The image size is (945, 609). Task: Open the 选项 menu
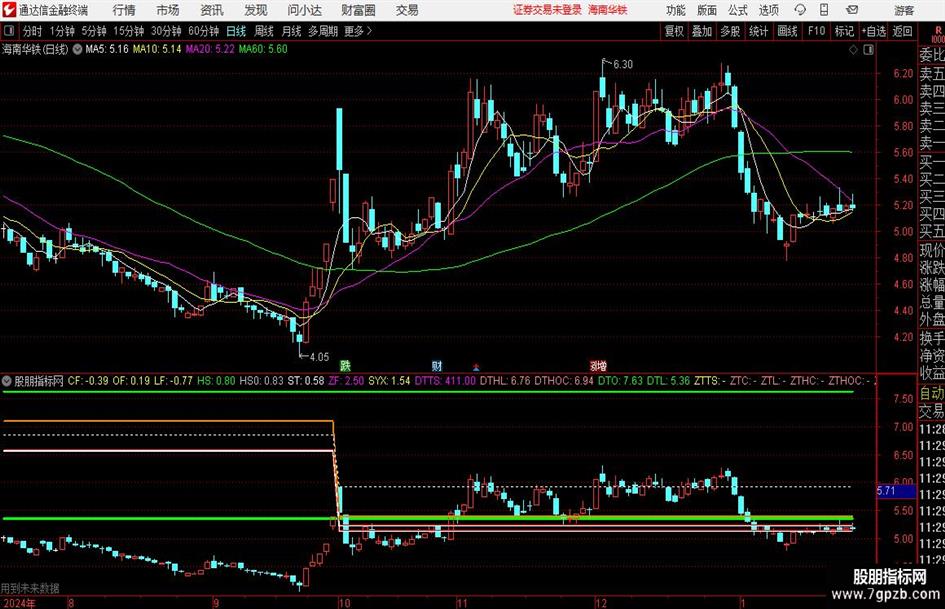[768, 10]
